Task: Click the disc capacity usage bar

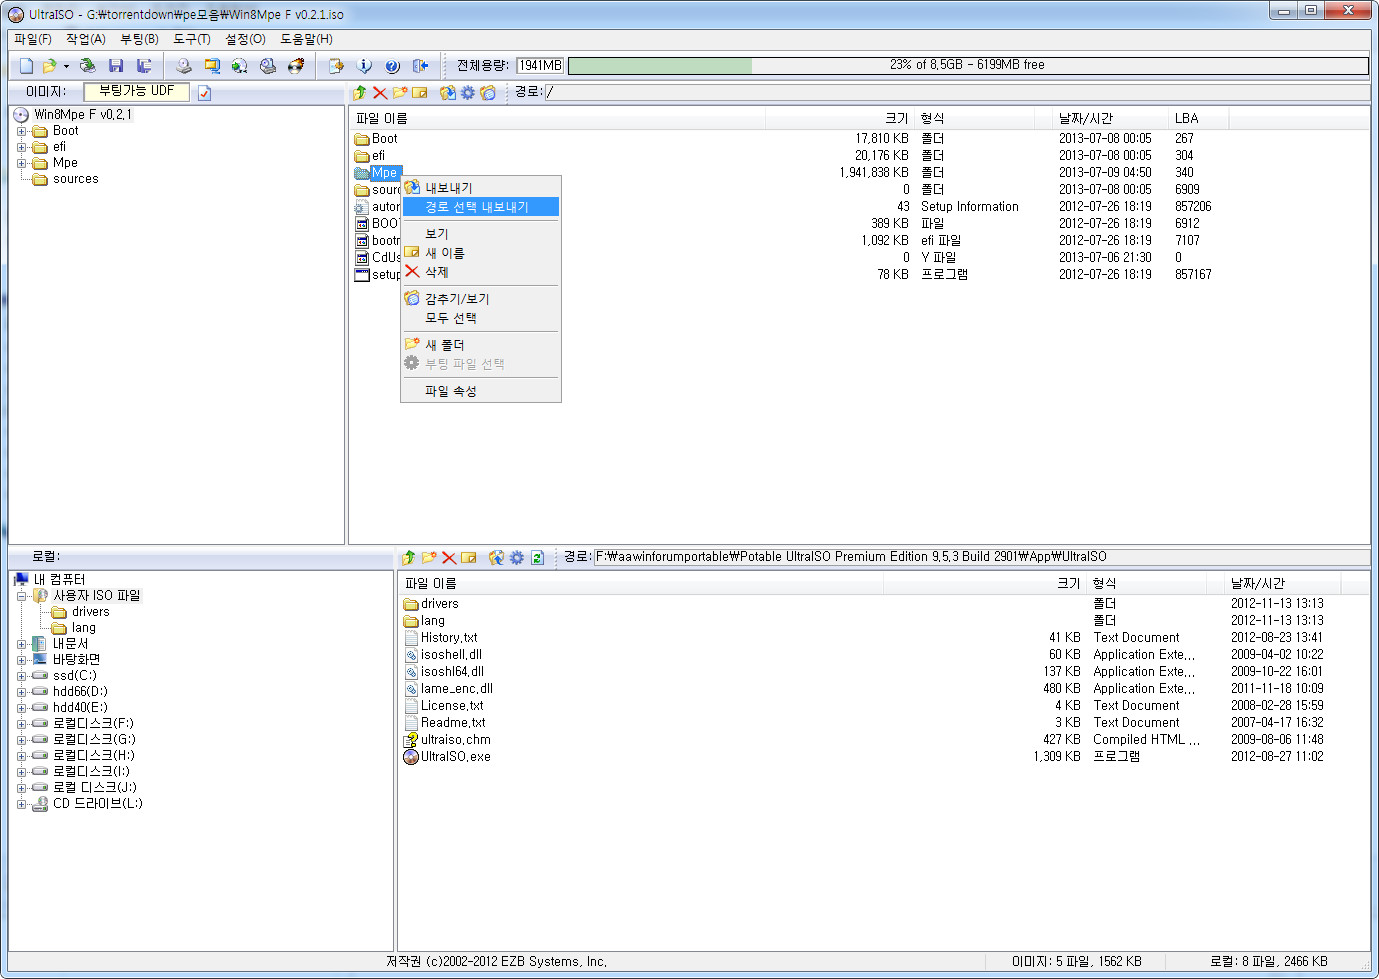Action: pos(967,65)
